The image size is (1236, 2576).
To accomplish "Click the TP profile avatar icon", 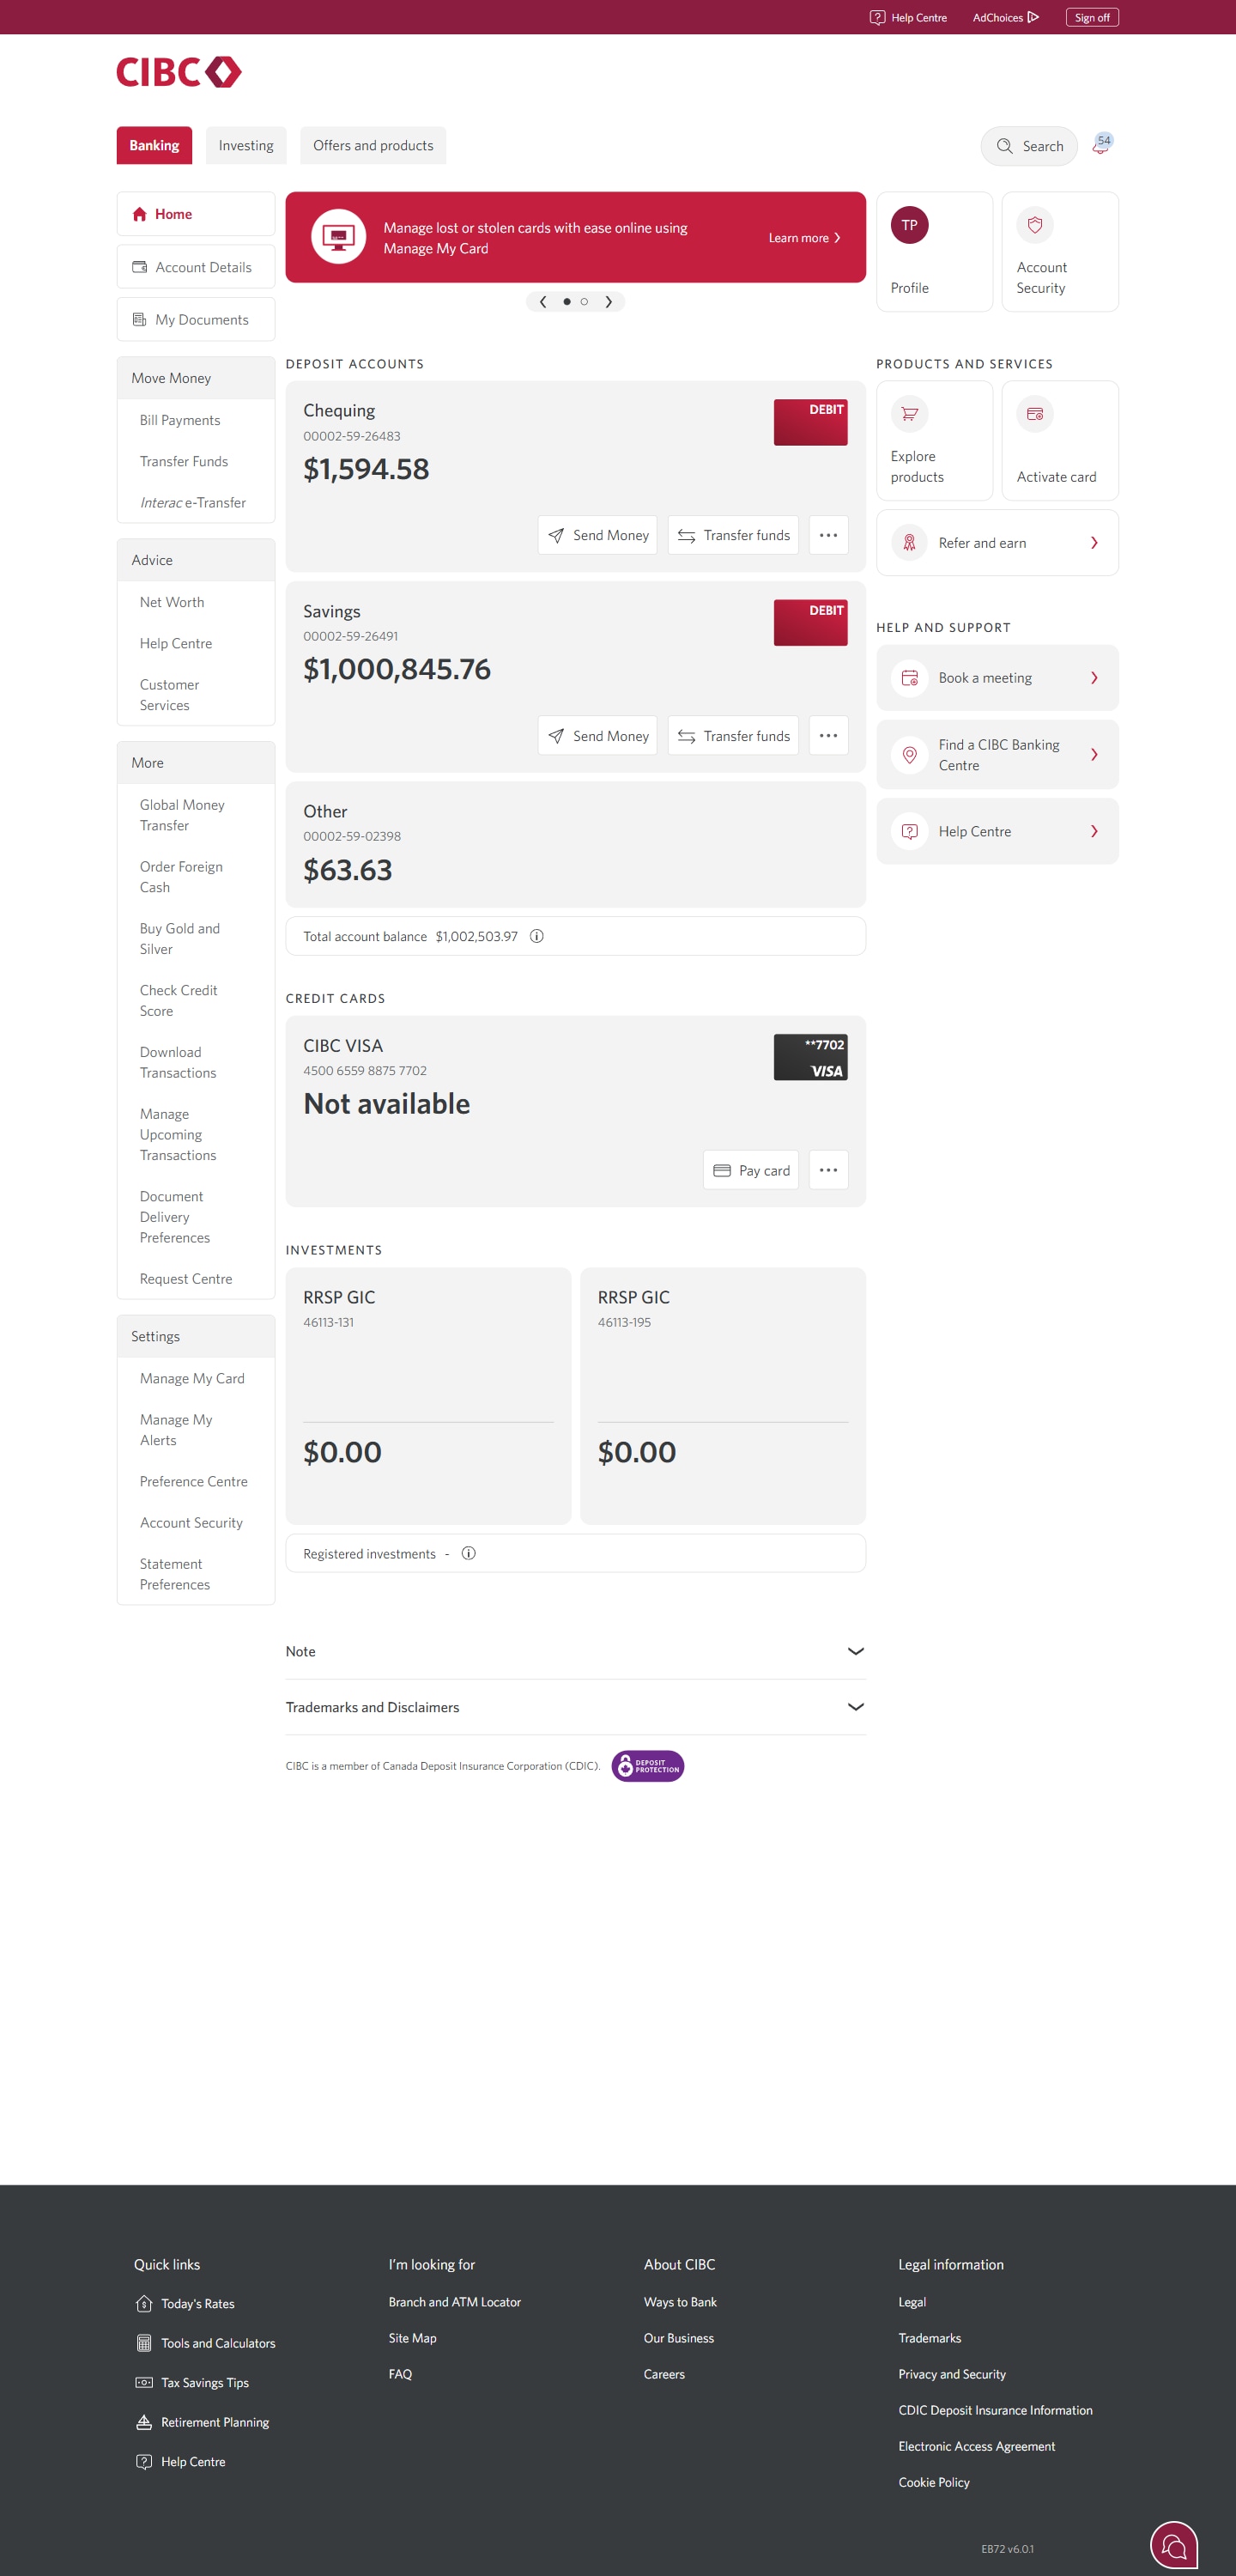I will tap(909, 225).
